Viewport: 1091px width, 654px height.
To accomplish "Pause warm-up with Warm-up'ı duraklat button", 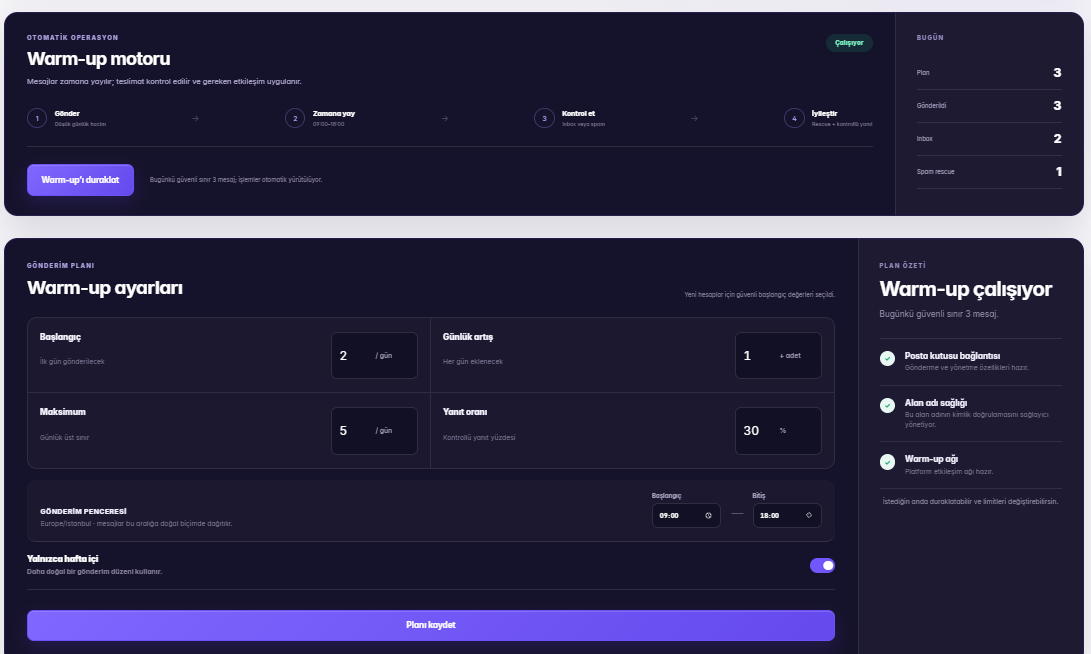I will click(x=80, y=180).
